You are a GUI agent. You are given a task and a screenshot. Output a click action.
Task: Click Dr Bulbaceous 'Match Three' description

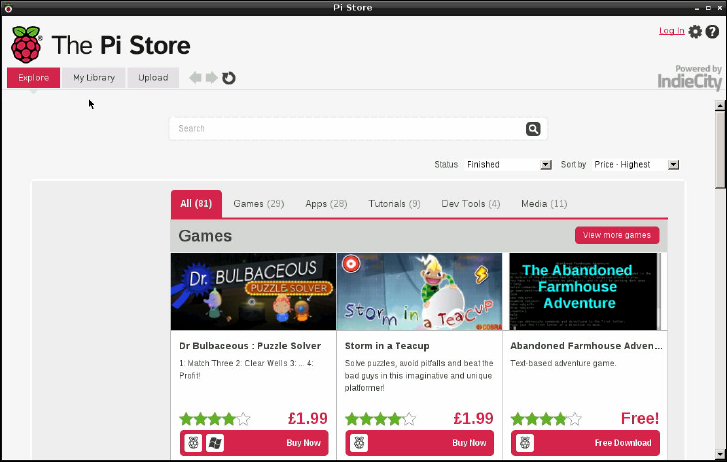coord(247,369)
